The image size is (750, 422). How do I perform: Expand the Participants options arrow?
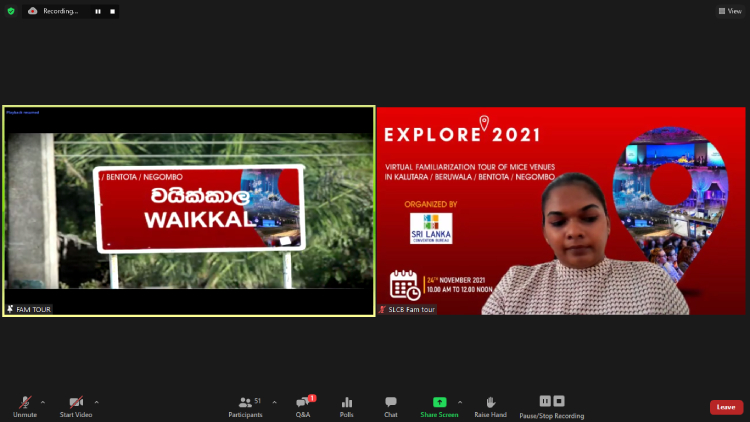coord(275,402)
